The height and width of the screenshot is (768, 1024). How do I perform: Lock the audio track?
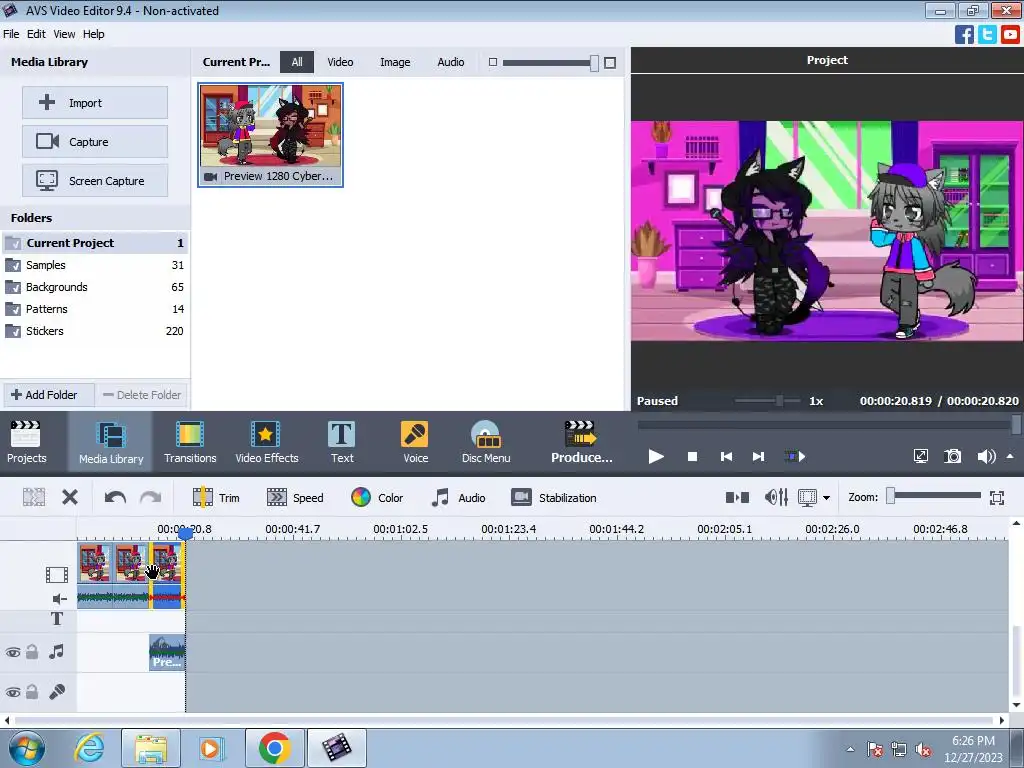coord(32,652)
